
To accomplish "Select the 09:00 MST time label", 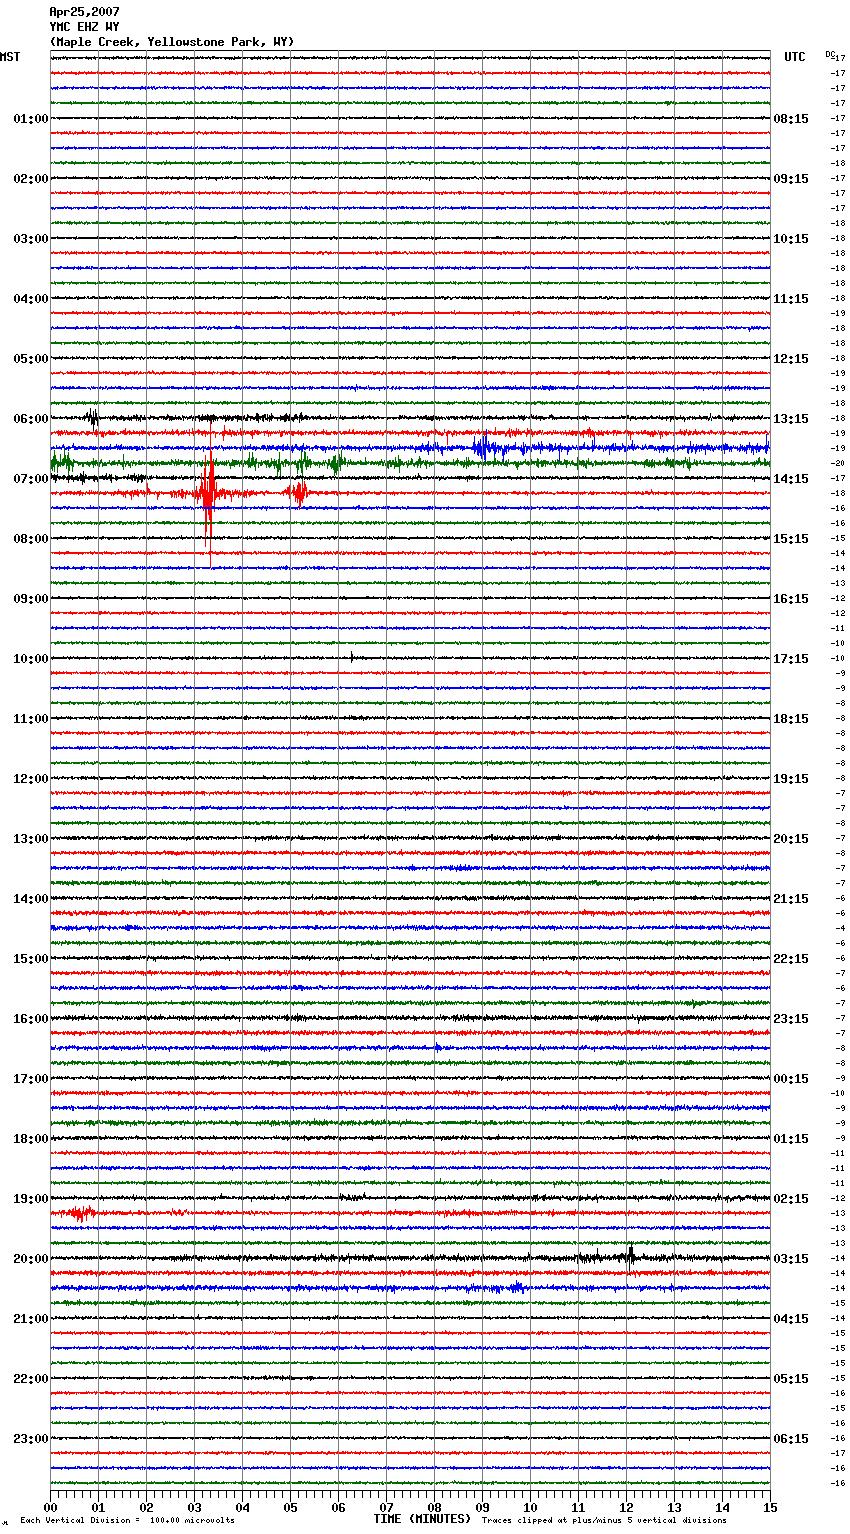I will click(x=30, y=599).
